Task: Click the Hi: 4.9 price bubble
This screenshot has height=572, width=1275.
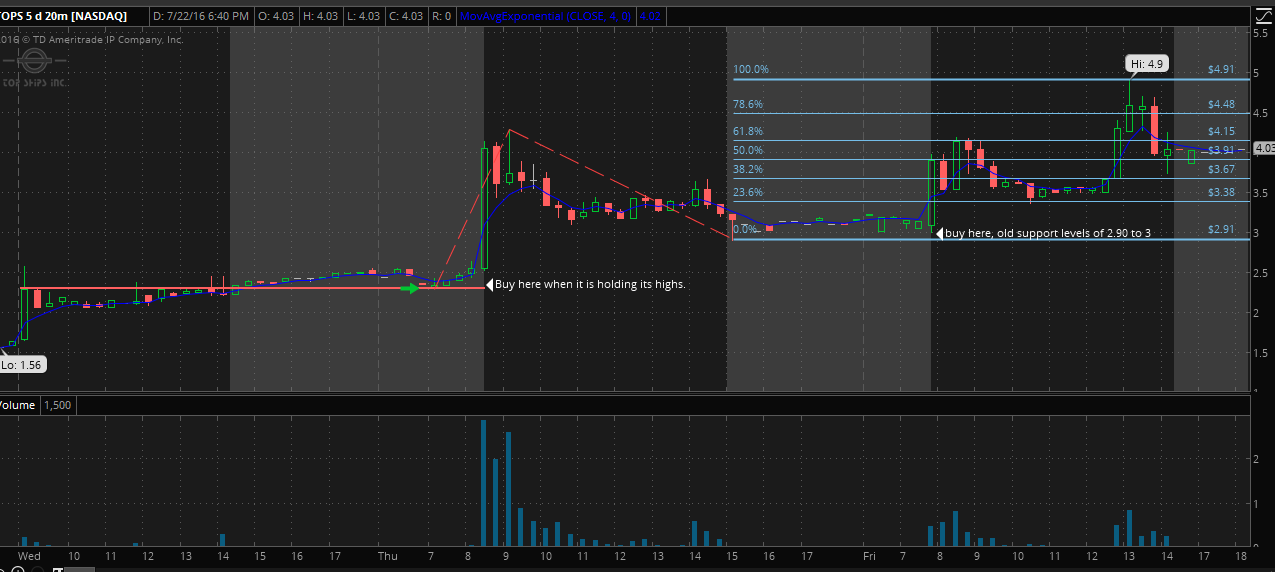Action: point(1146,64)
